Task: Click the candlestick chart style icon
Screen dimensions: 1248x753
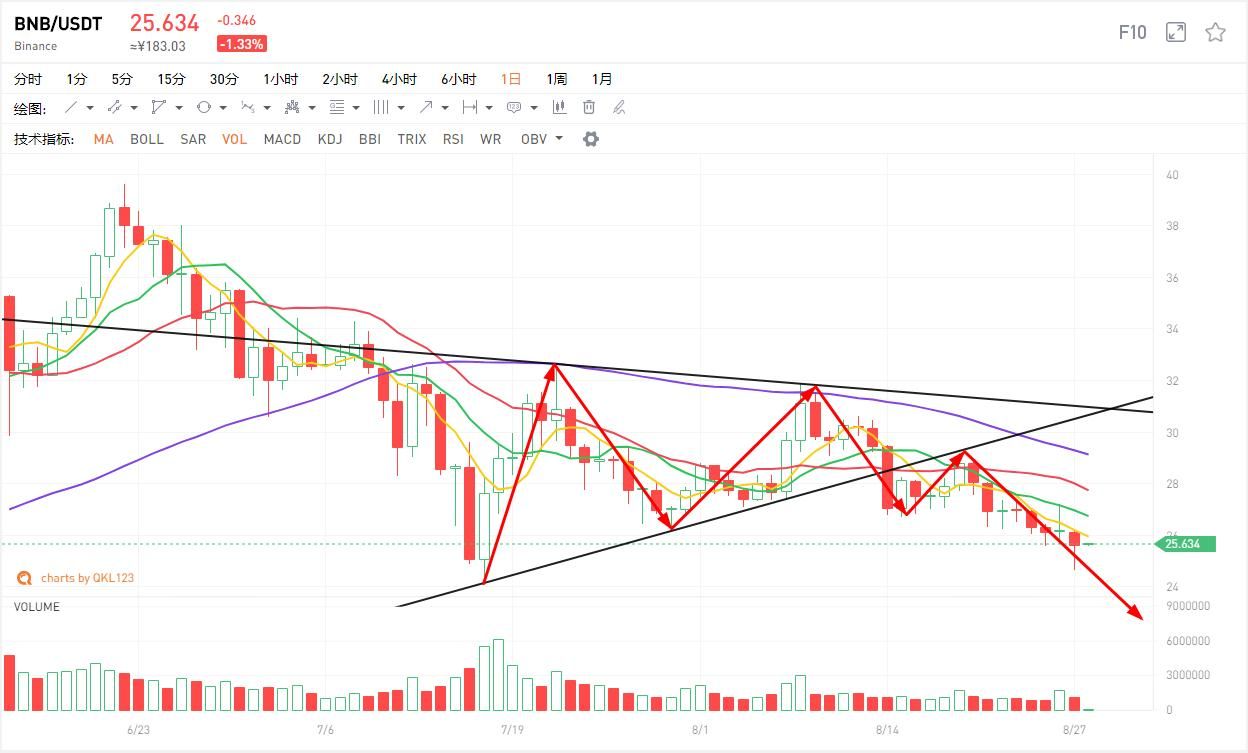Action: tap(560, 107)
